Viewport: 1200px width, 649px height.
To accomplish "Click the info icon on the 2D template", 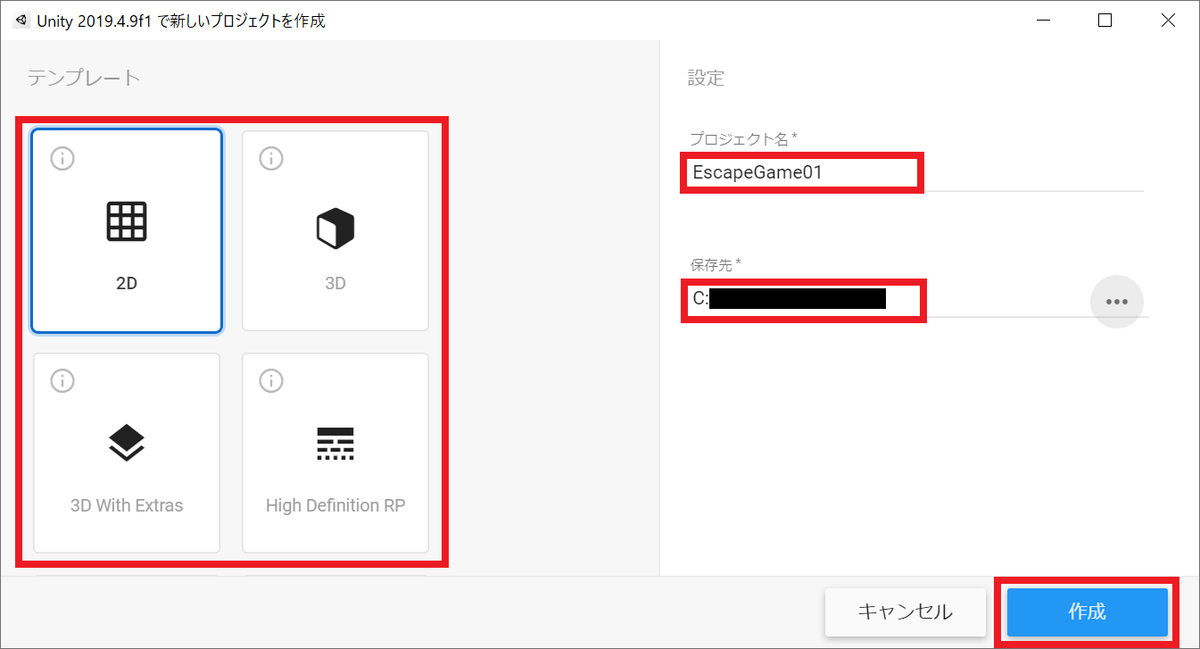I will point(61,157).
